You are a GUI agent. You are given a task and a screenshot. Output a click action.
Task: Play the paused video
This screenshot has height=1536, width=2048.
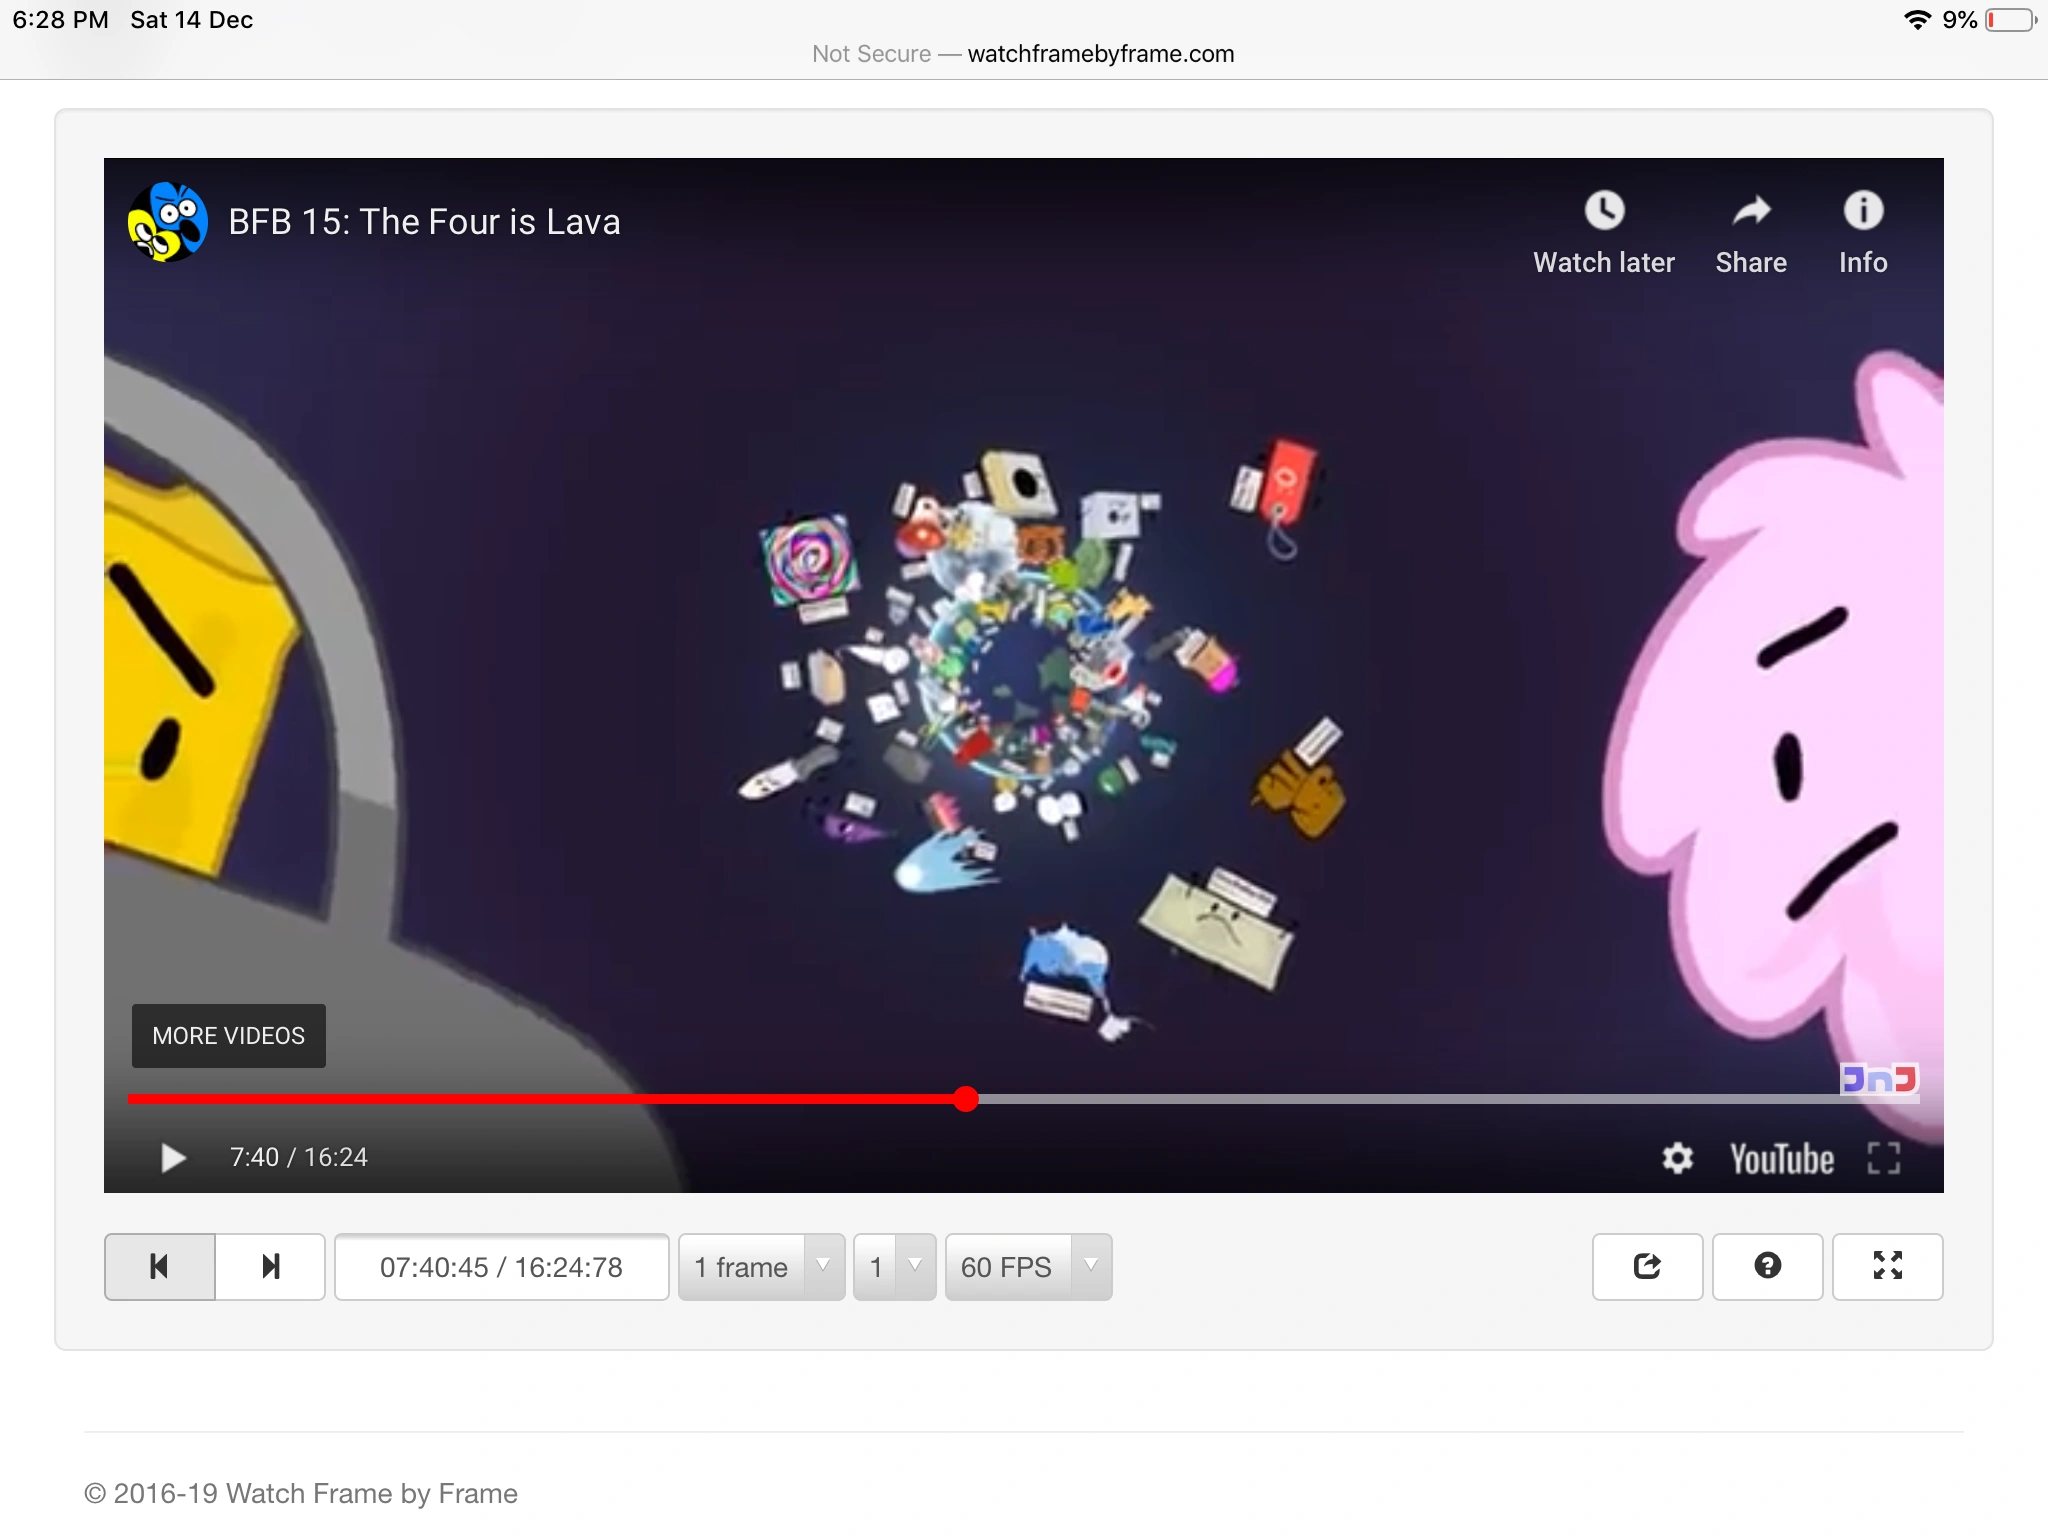[173, 1158]
